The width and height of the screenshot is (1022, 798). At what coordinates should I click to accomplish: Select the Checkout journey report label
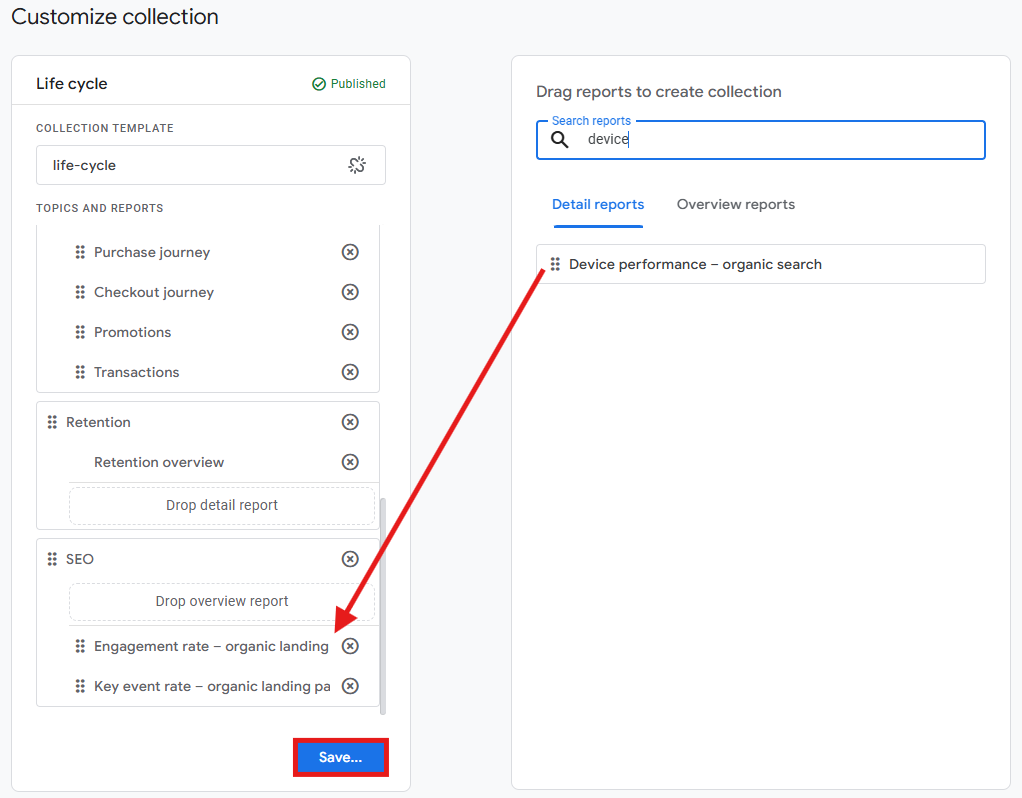point(154,292)
